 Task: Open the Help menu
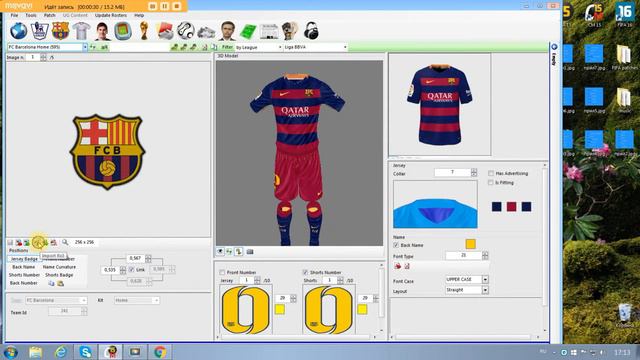139,15
